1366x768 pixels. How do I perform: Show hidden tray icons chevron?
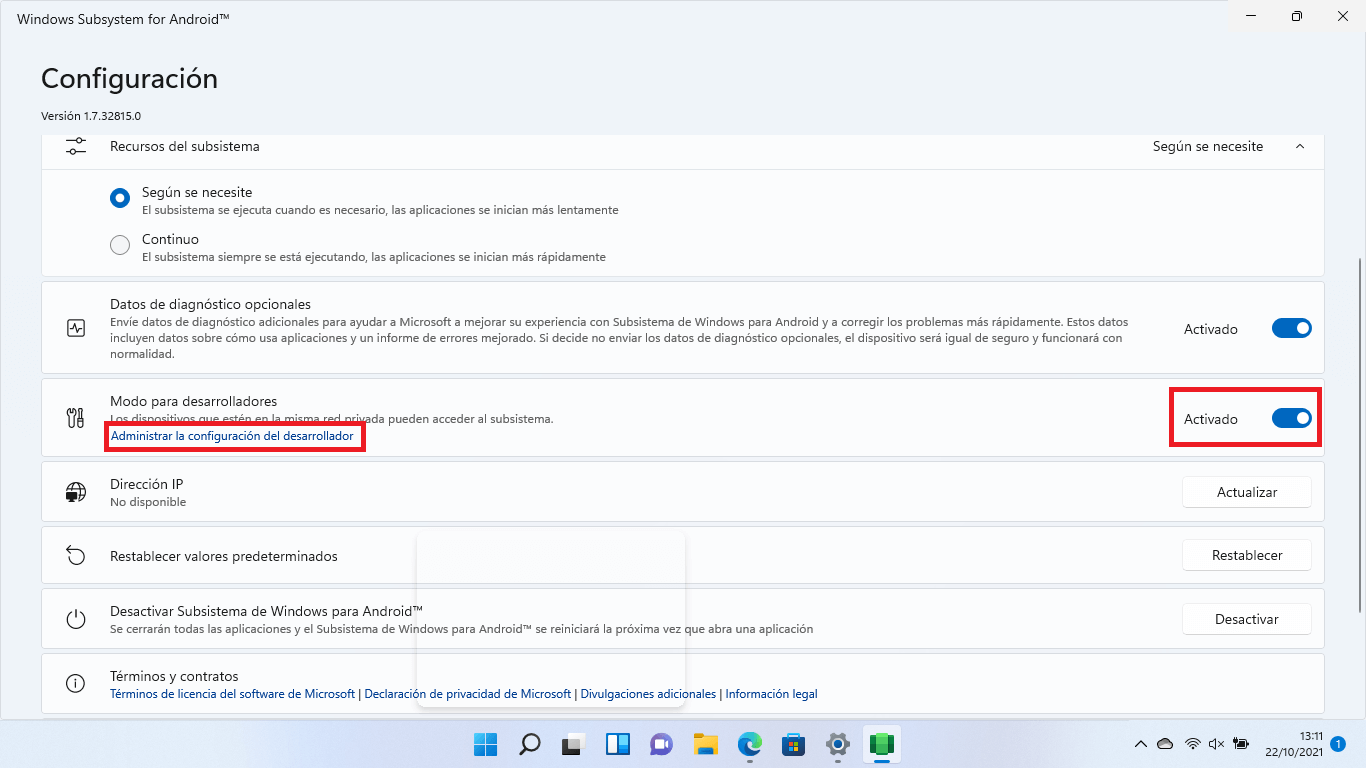click(x=1141, y=744)
